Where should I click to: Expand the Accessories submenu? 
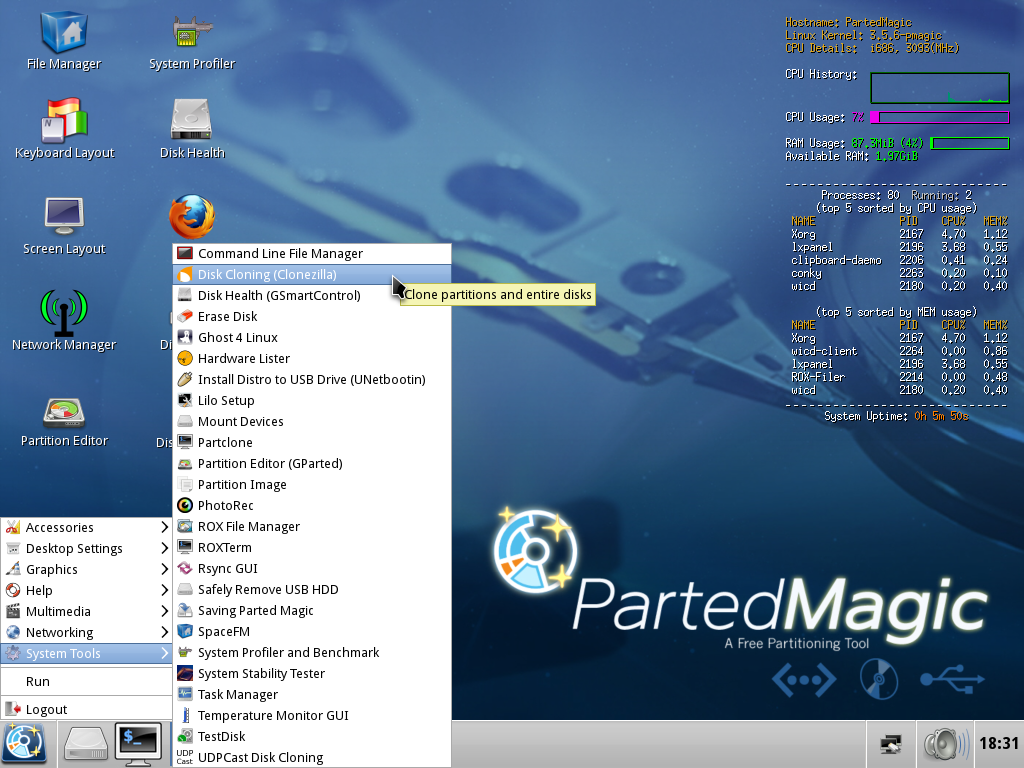click(86, 527)
